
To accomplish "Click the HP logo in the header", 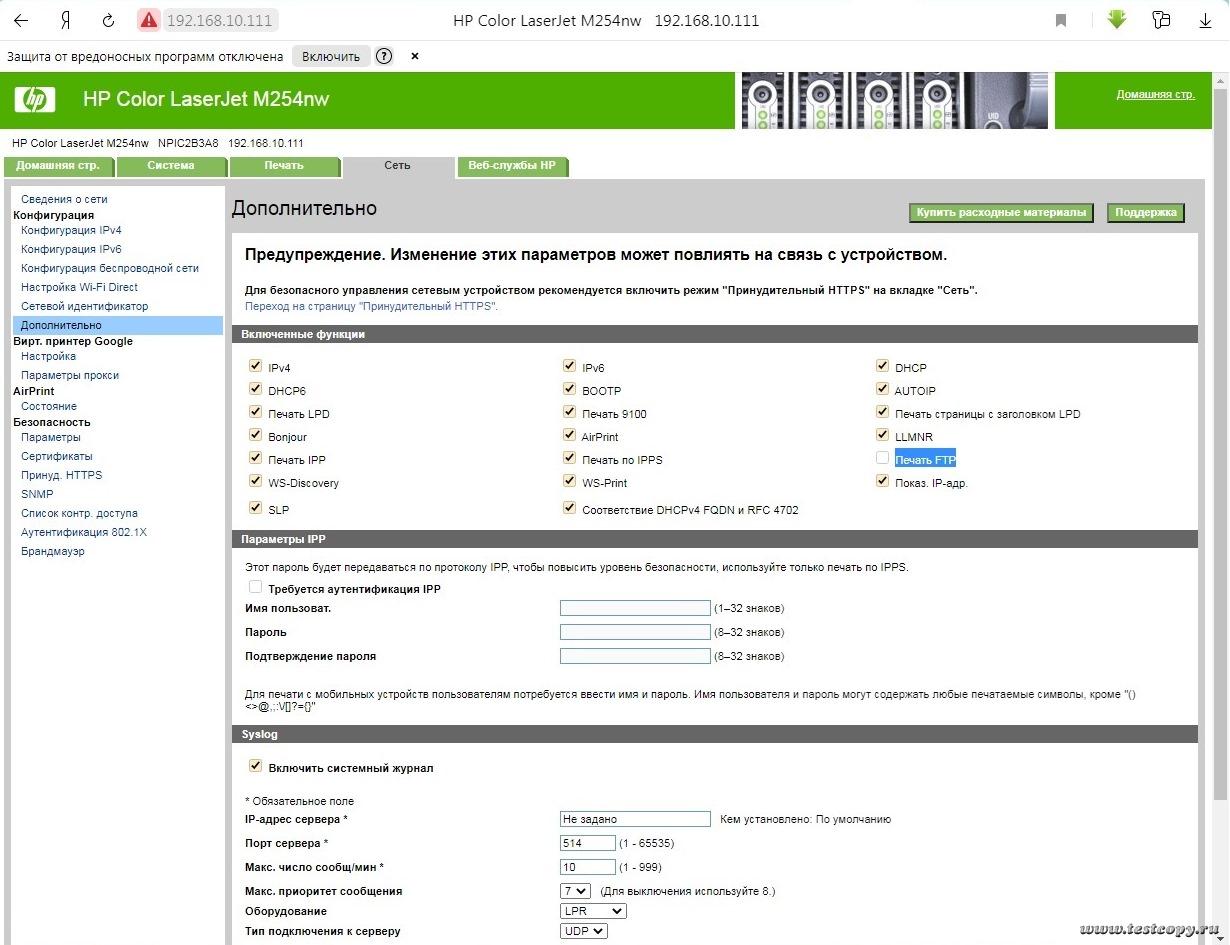I will point(35,99).
